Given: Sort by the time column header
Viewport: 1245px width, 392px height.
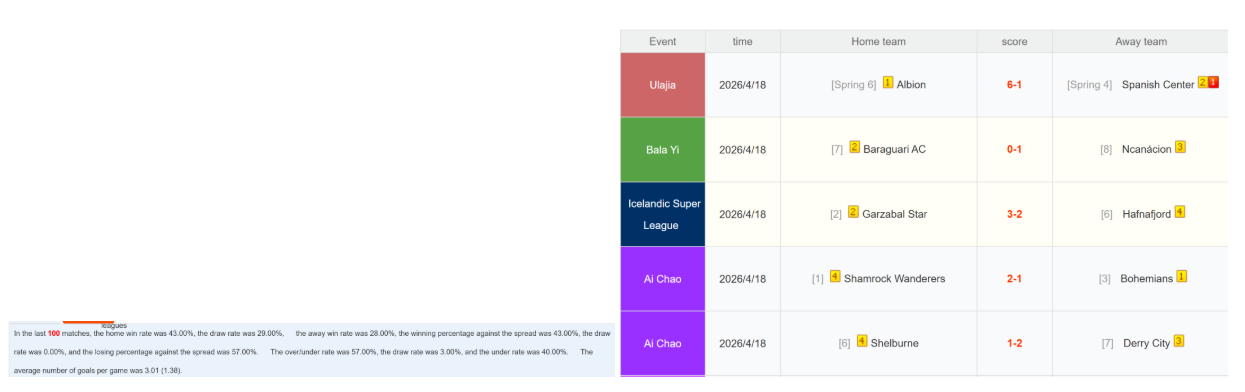Looking at the screenshot, I should point(743,41).
